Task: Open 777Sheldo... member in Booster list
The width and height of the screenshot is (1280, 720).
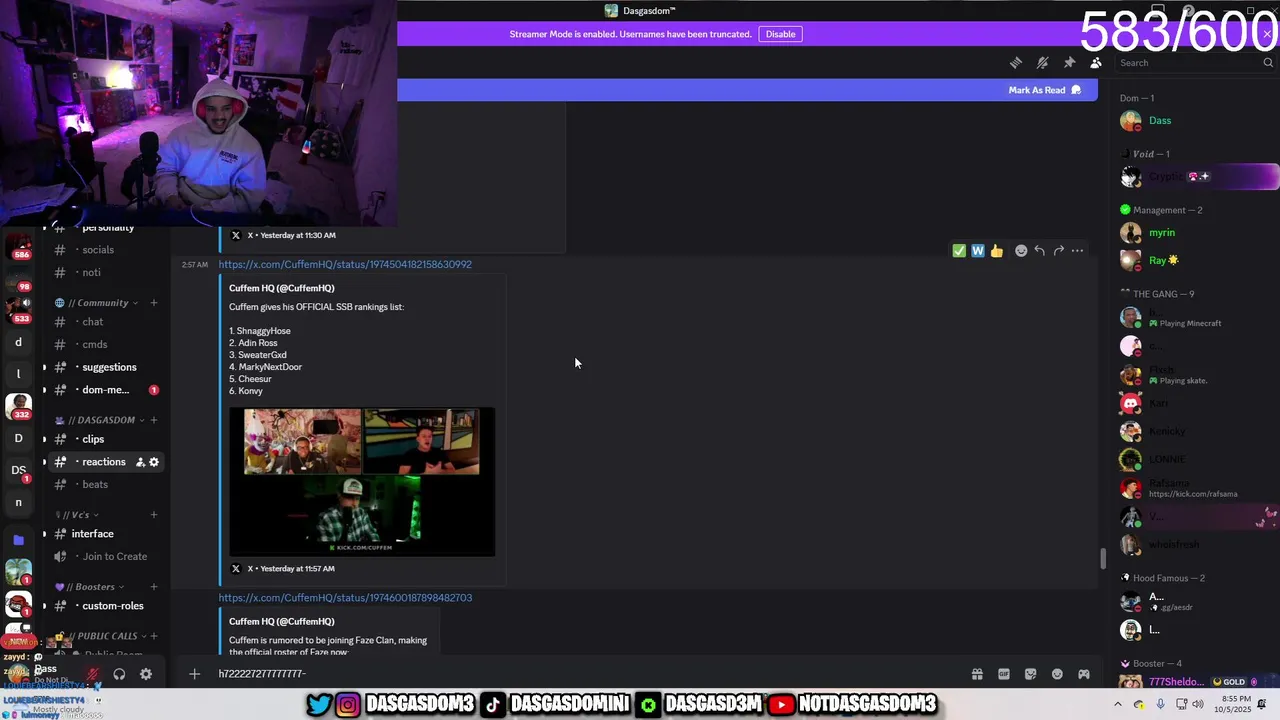Action: coord(1195,682)
